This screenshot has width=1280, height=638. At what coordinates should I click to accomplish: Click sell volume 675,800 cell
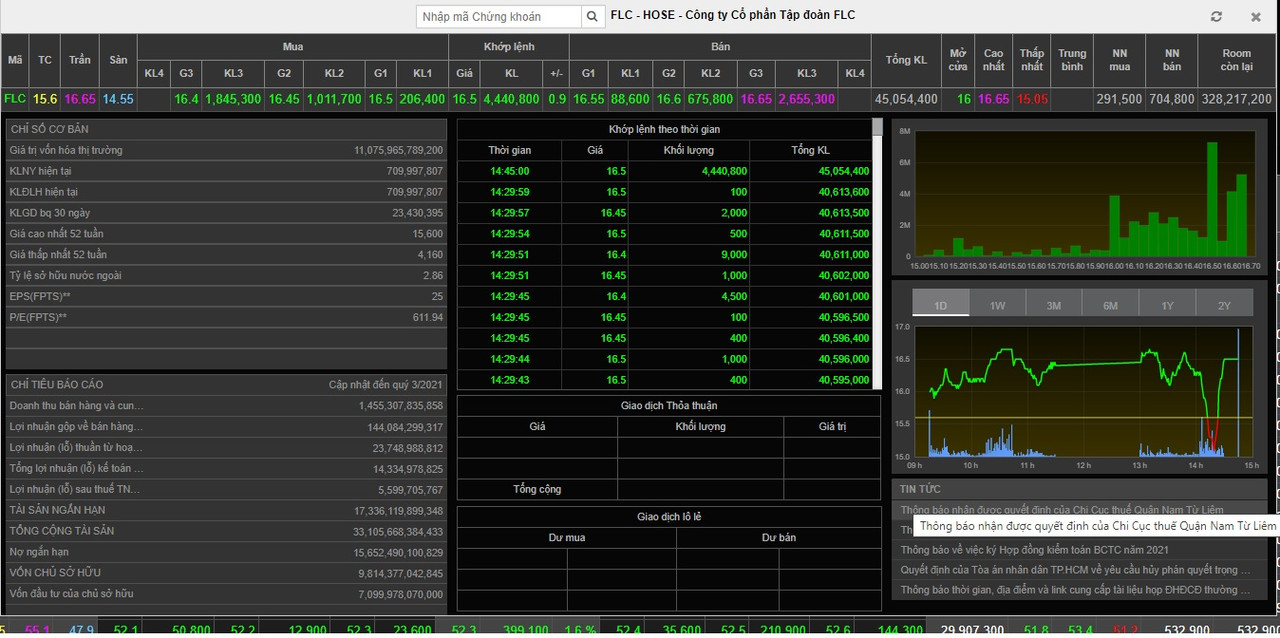click(710, 99)
